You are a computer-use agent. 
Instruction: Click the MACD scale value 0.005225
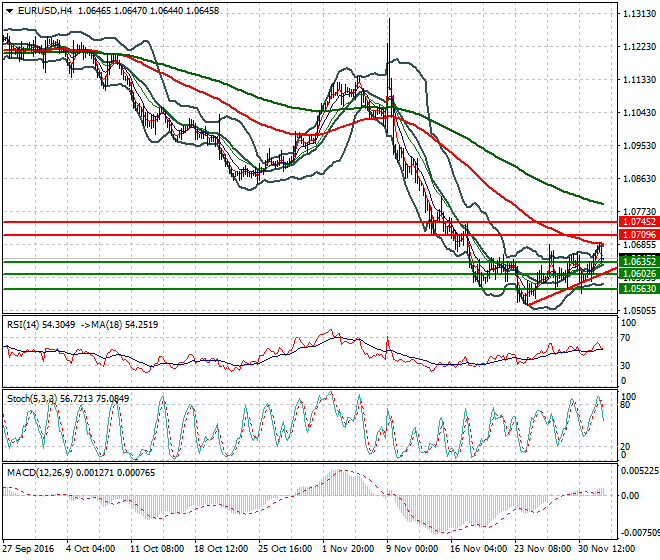[x=640, y=471]
